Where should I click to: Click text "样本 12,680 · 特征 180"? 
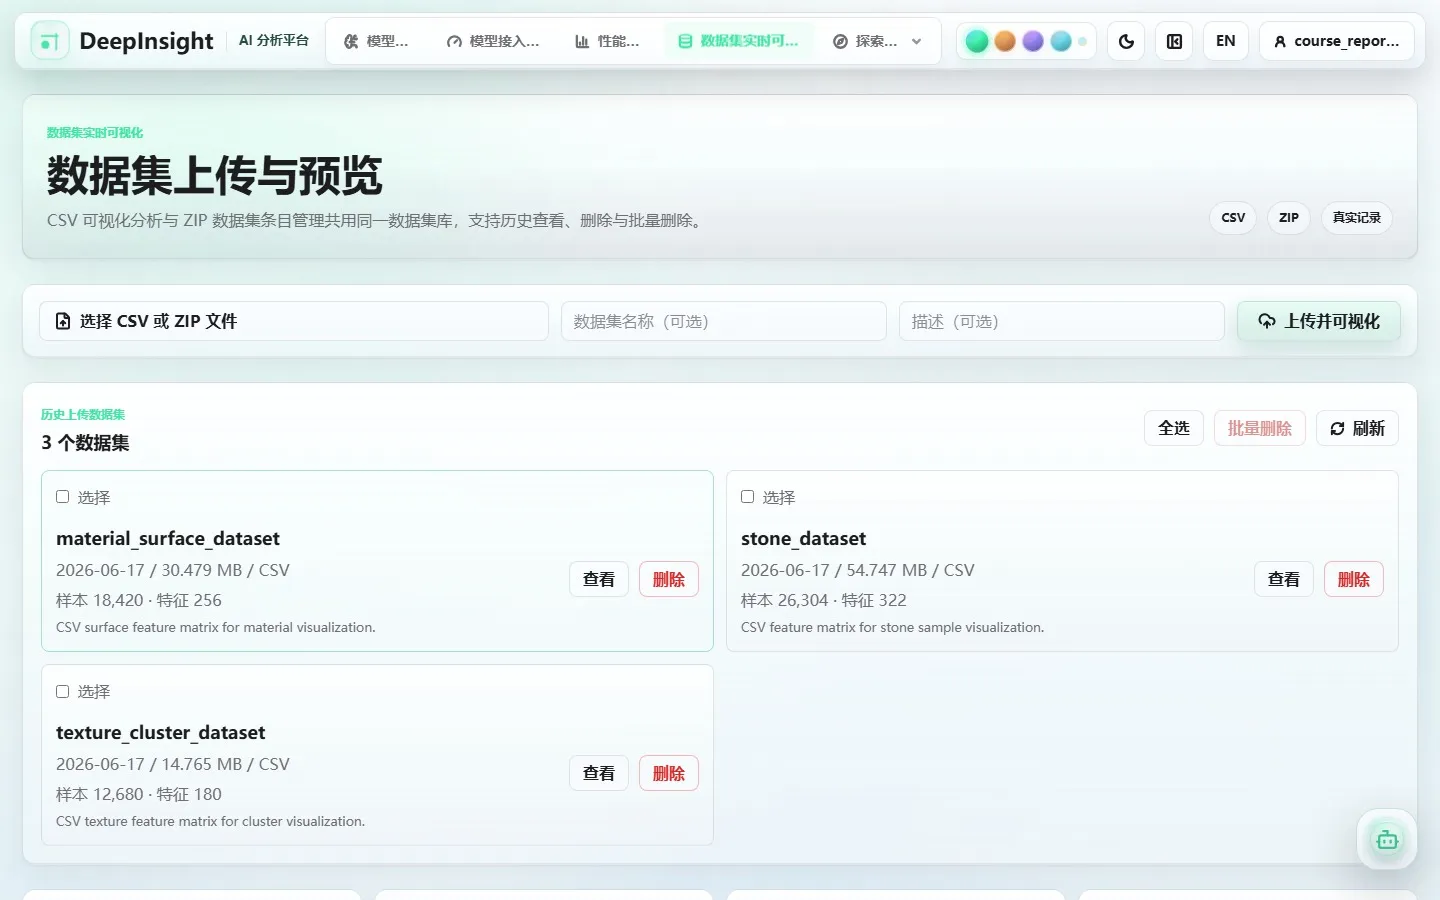pos(139,794)
